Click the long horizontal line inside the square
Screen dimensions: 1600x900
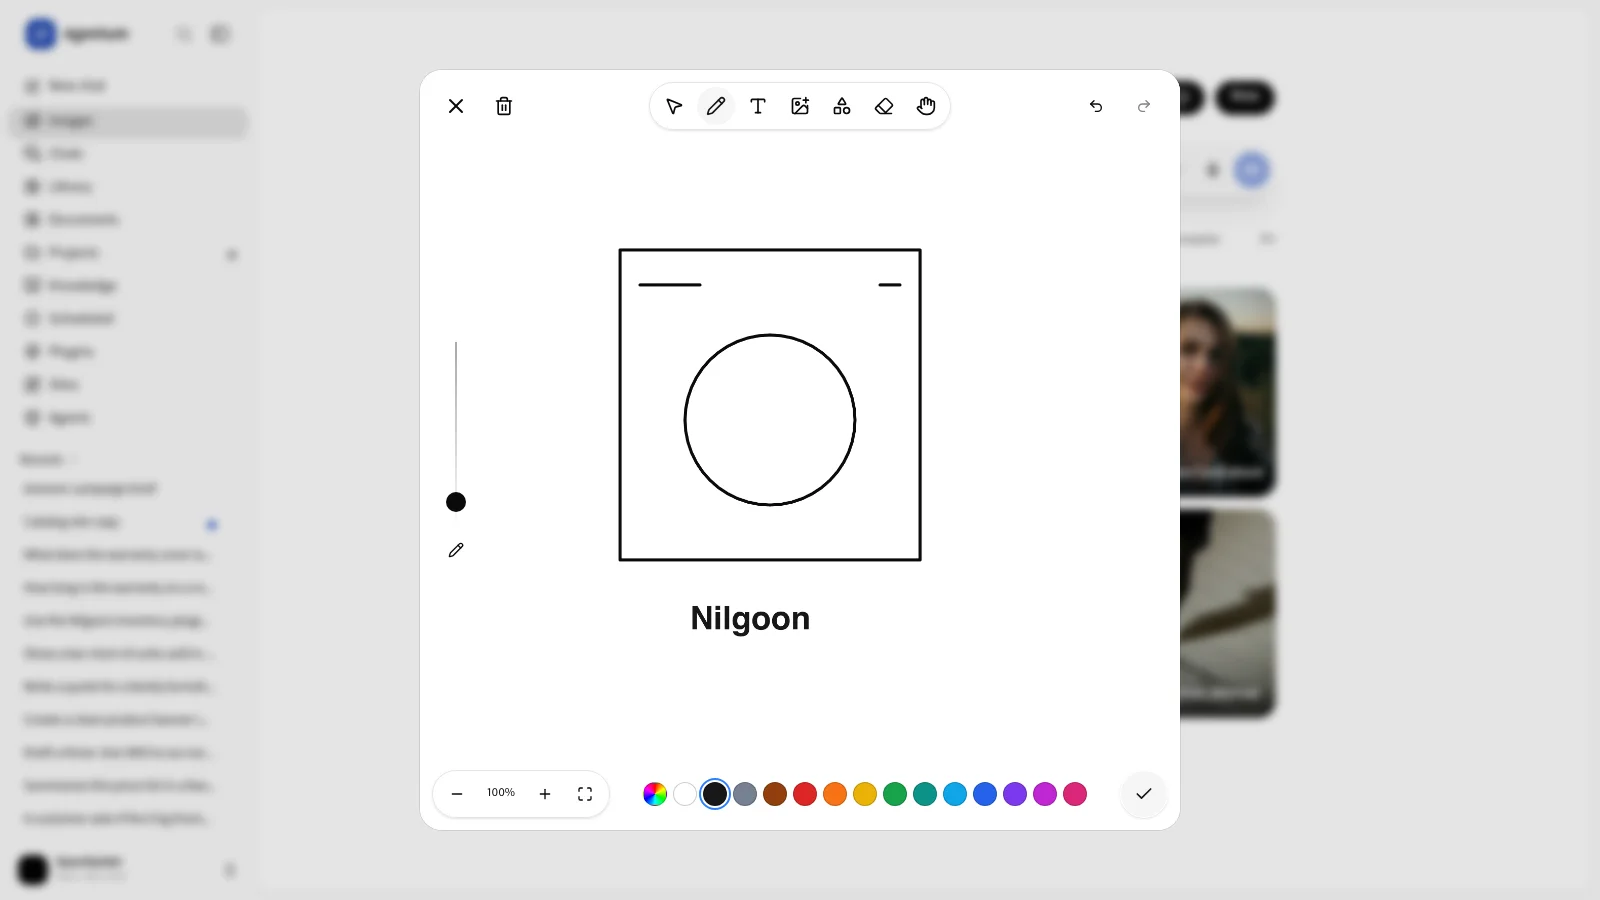670,285
